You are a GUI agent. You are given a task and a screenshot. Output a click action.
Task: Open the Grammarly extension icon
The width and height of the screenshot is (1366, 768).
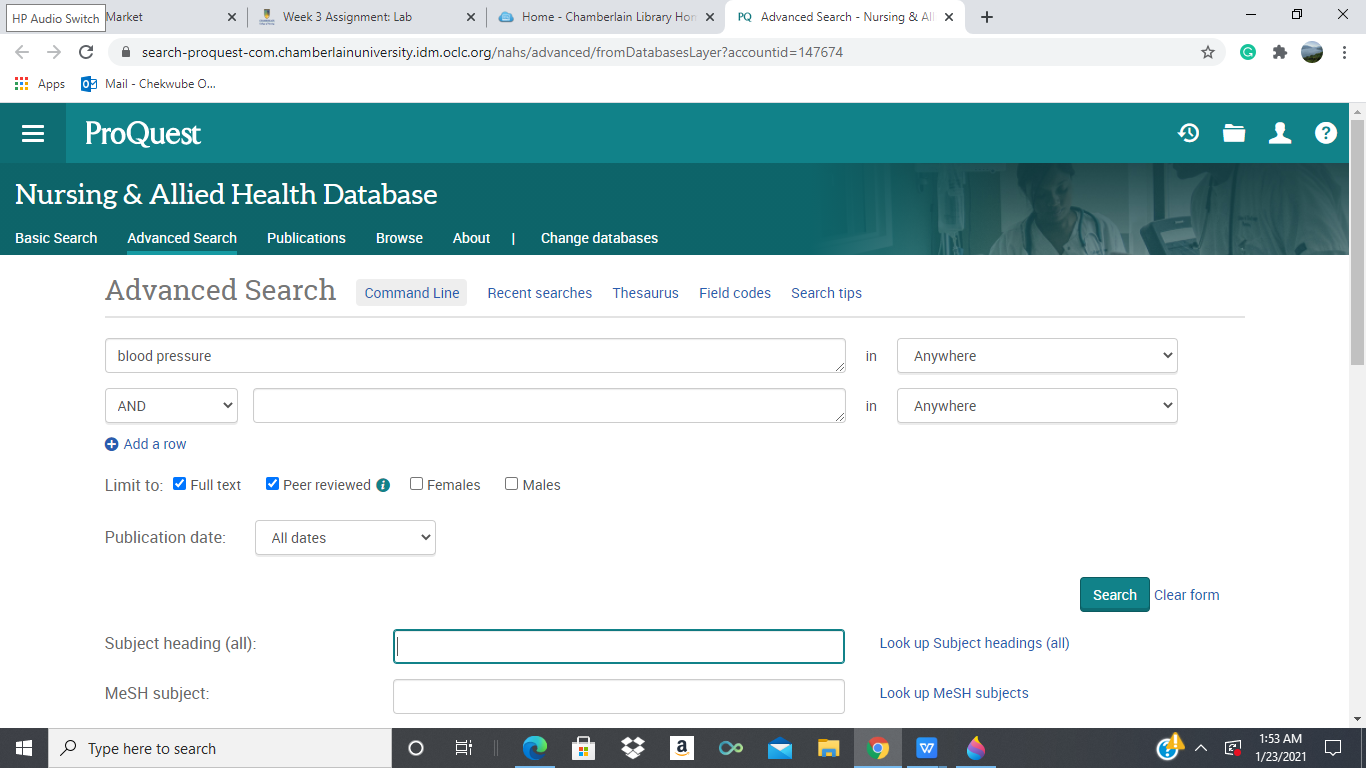click(x=1248, y=52)
